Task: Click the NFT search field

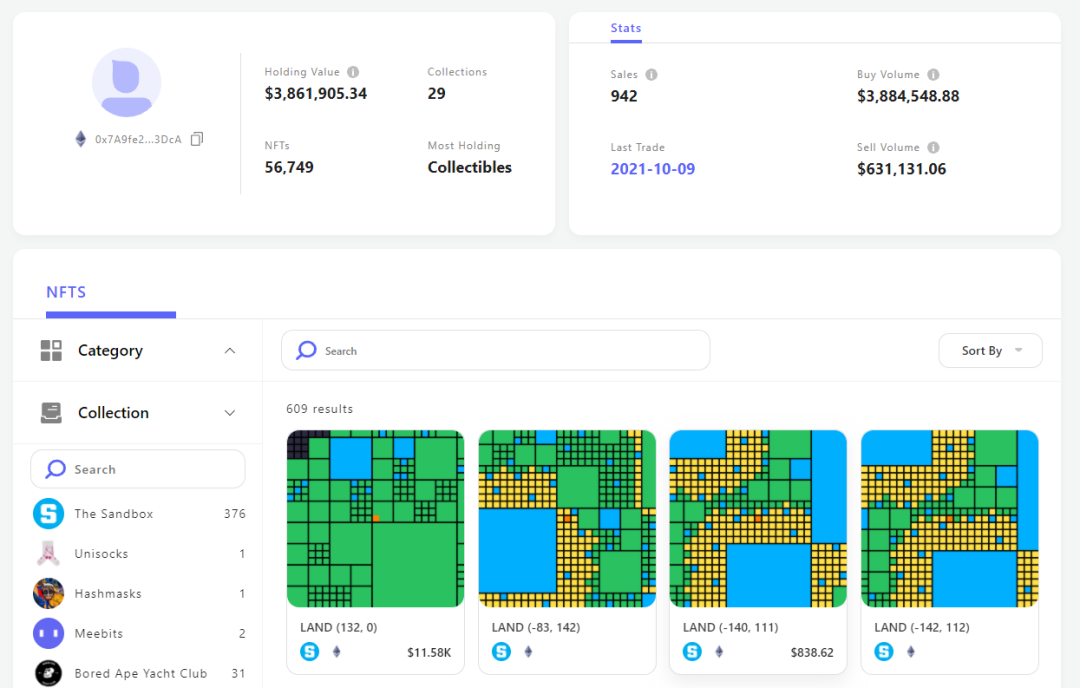Action: [x=496, y=351]
